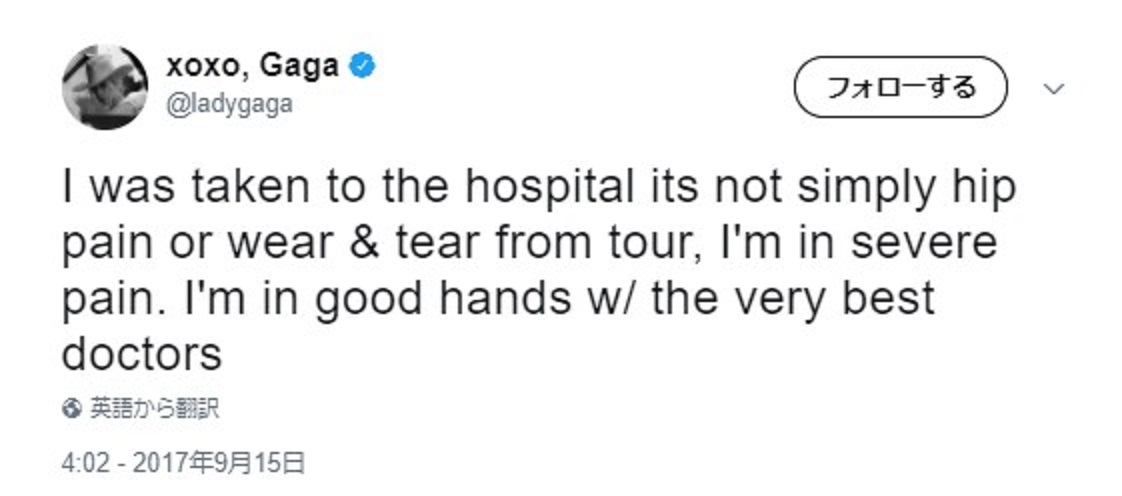
Task: Click the 4:02 tweet time
Action: point(82,463)
